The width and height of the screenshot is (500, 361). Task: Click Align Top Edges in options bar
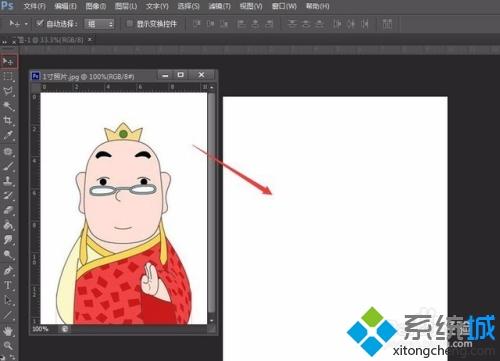tap(196, 24)
